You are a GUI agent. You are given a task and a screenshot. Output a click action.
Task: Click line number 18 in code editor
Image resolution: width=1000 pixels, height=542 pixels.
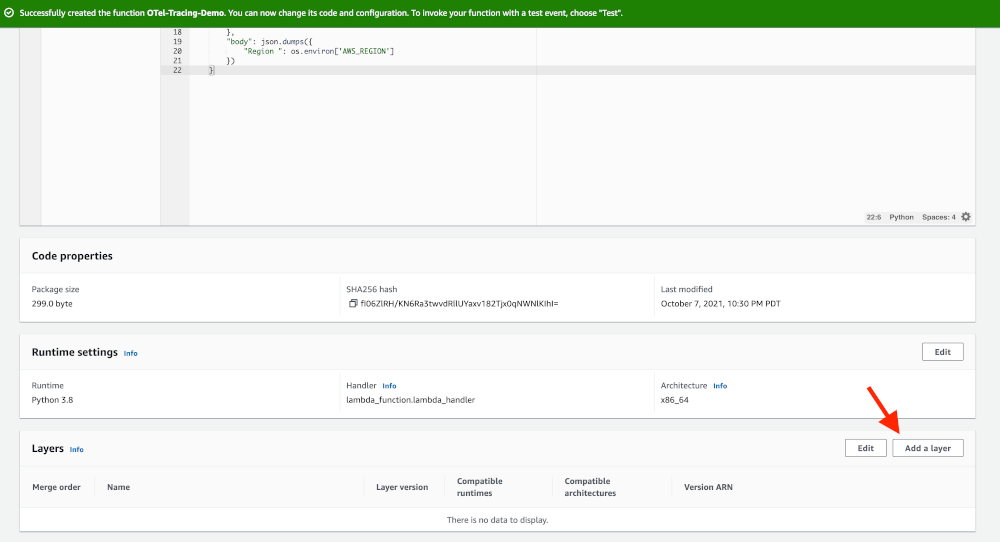coord(177,32)
